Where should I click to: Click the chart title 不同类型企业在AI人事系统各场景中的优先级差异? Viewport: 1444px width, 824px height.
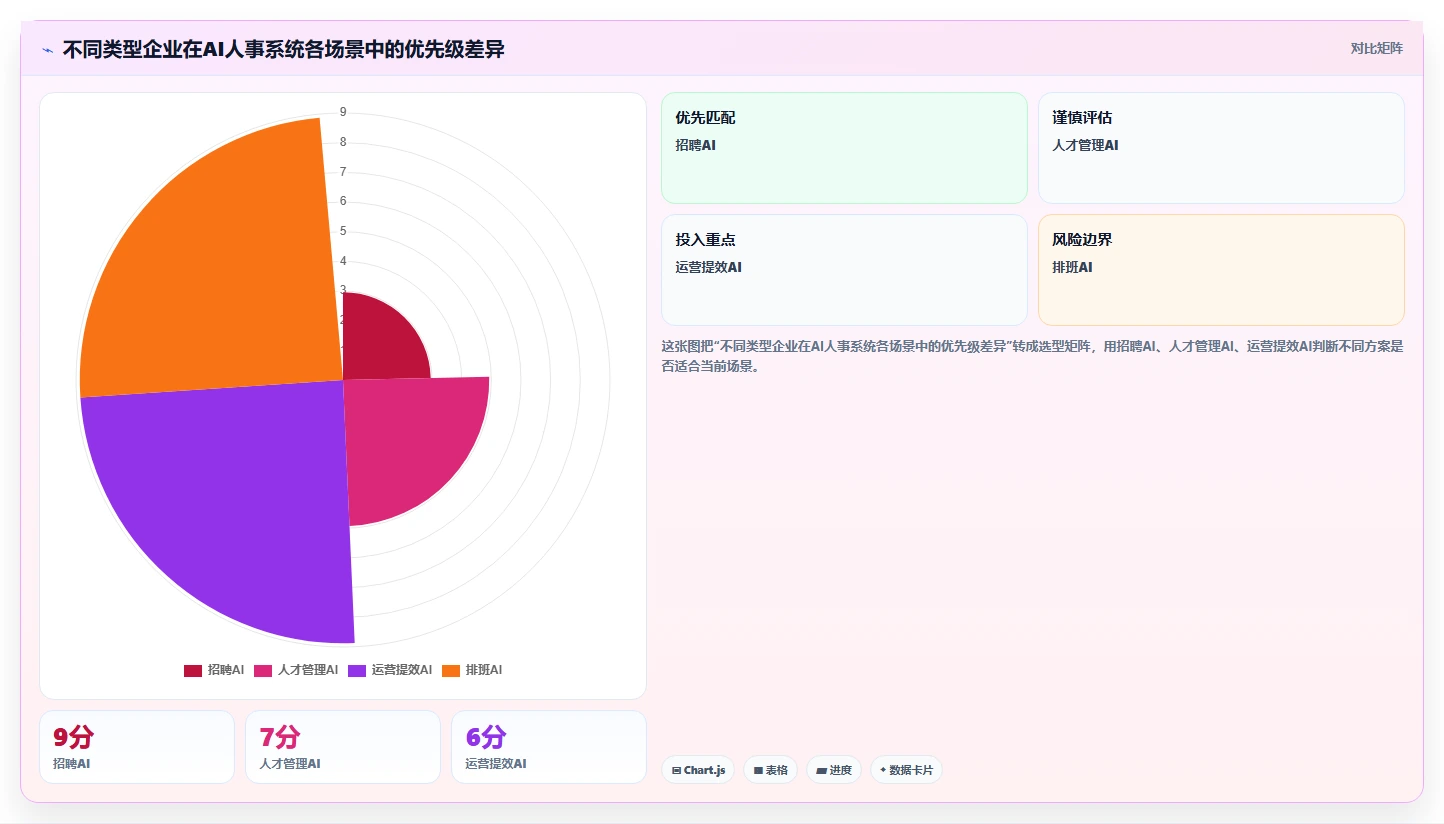tap(283, 49)
